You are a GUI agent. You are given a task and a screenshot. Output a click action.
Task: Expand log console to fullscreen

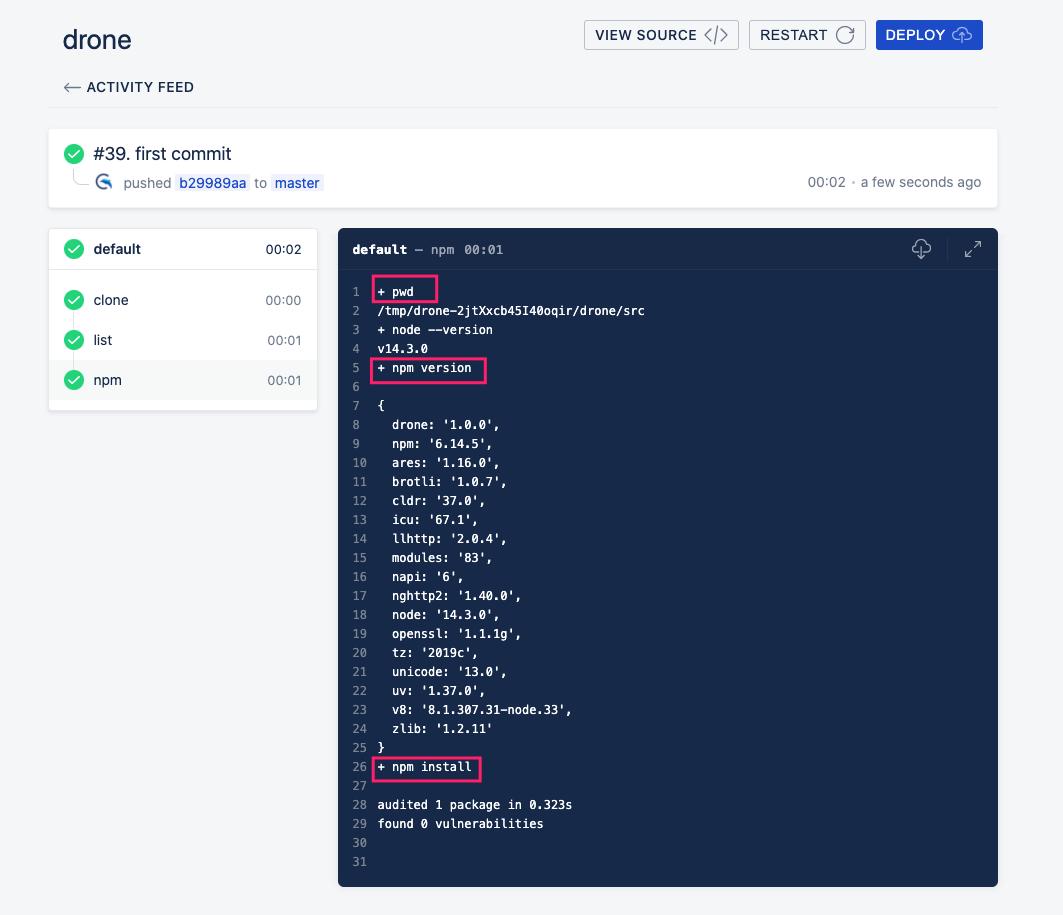tap(972, 249)
